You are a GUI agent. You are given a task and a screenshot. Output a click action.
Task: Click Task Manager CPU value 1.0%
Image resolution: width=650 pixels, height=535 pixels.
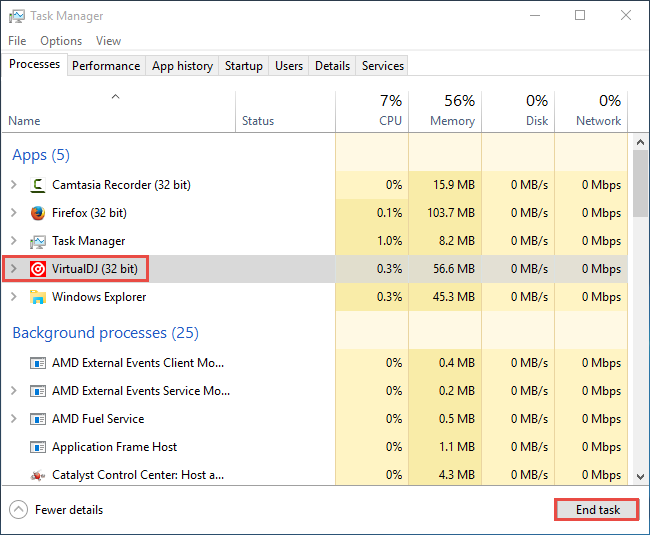[389, 241]
